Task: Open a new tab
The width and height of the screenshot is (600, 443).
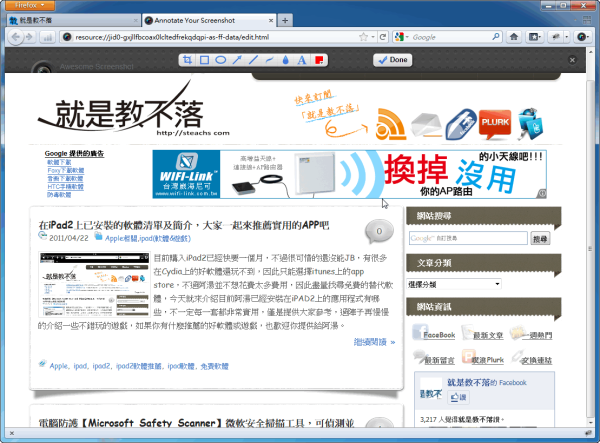Action: 285,20
